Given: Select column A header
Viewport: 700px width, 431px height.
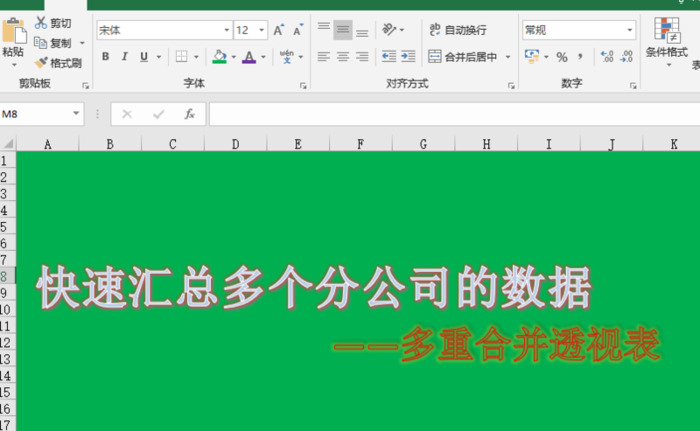Looking at the screenshot, I should 47,144.
